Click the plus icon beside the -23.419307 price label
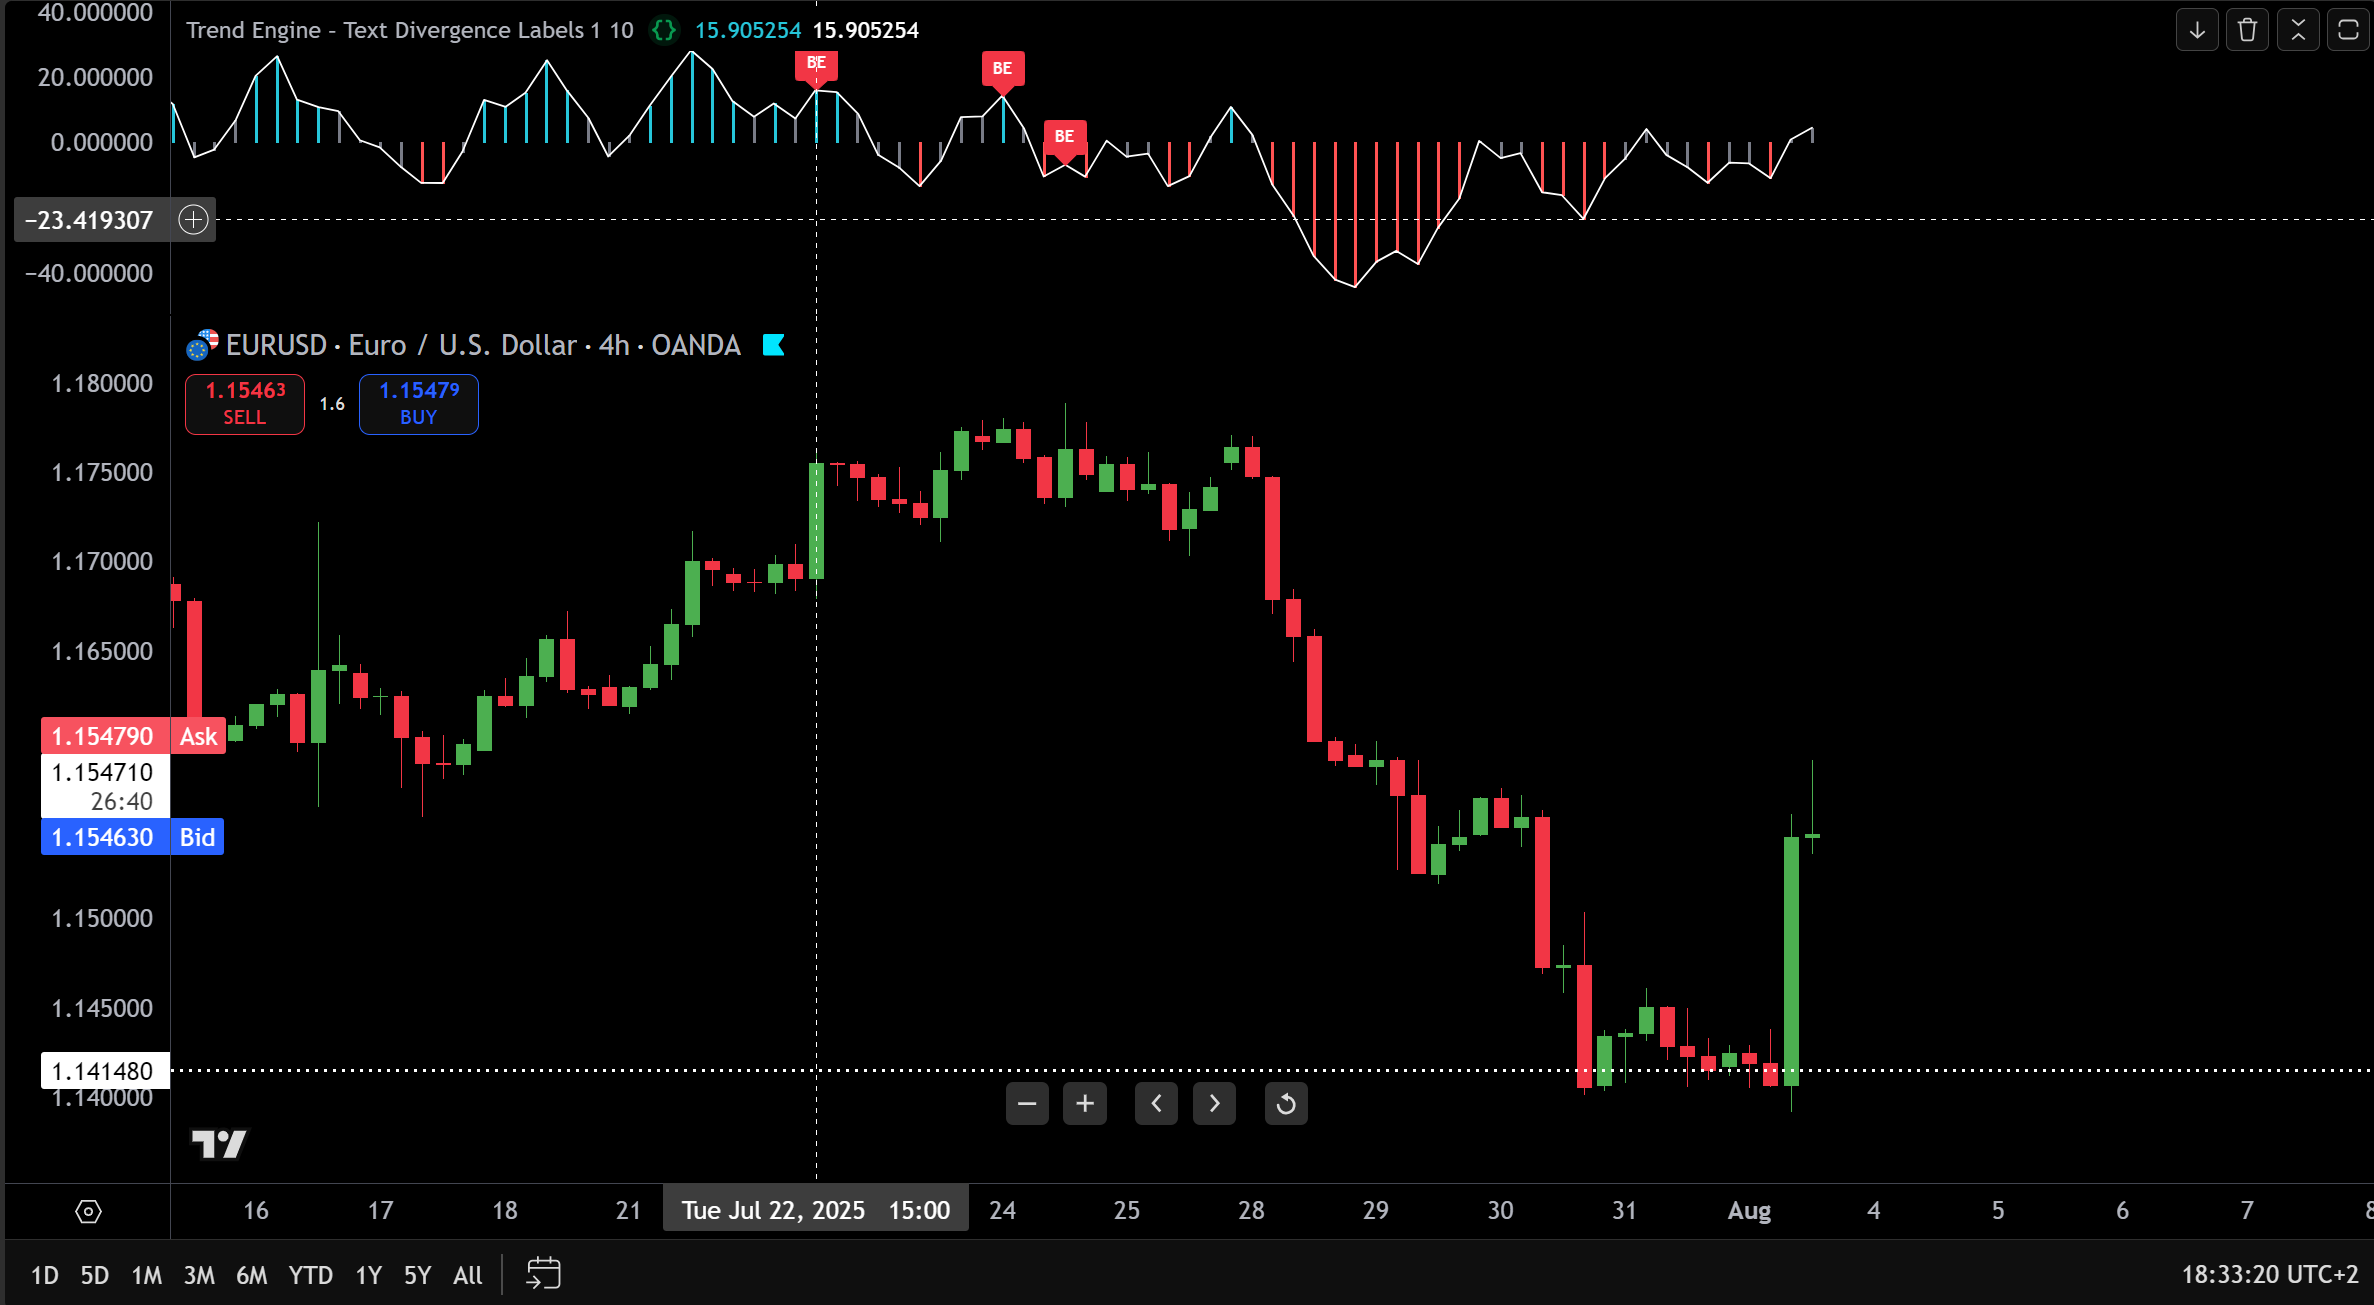 [x=193, y=219]
